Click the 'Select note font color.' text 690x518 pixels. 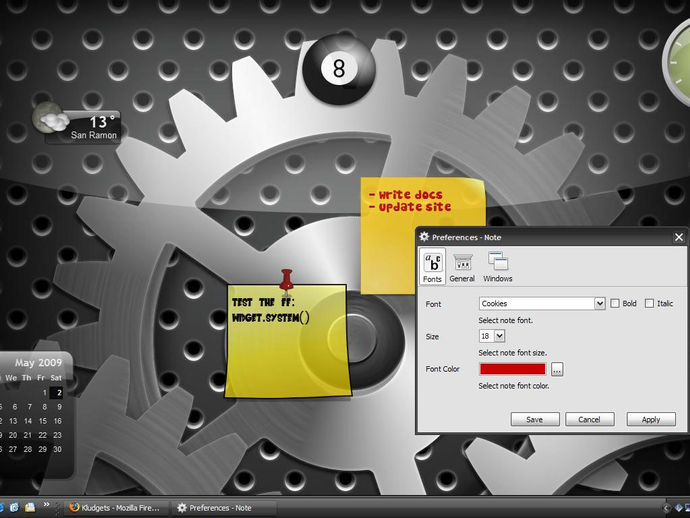(514, 386)
